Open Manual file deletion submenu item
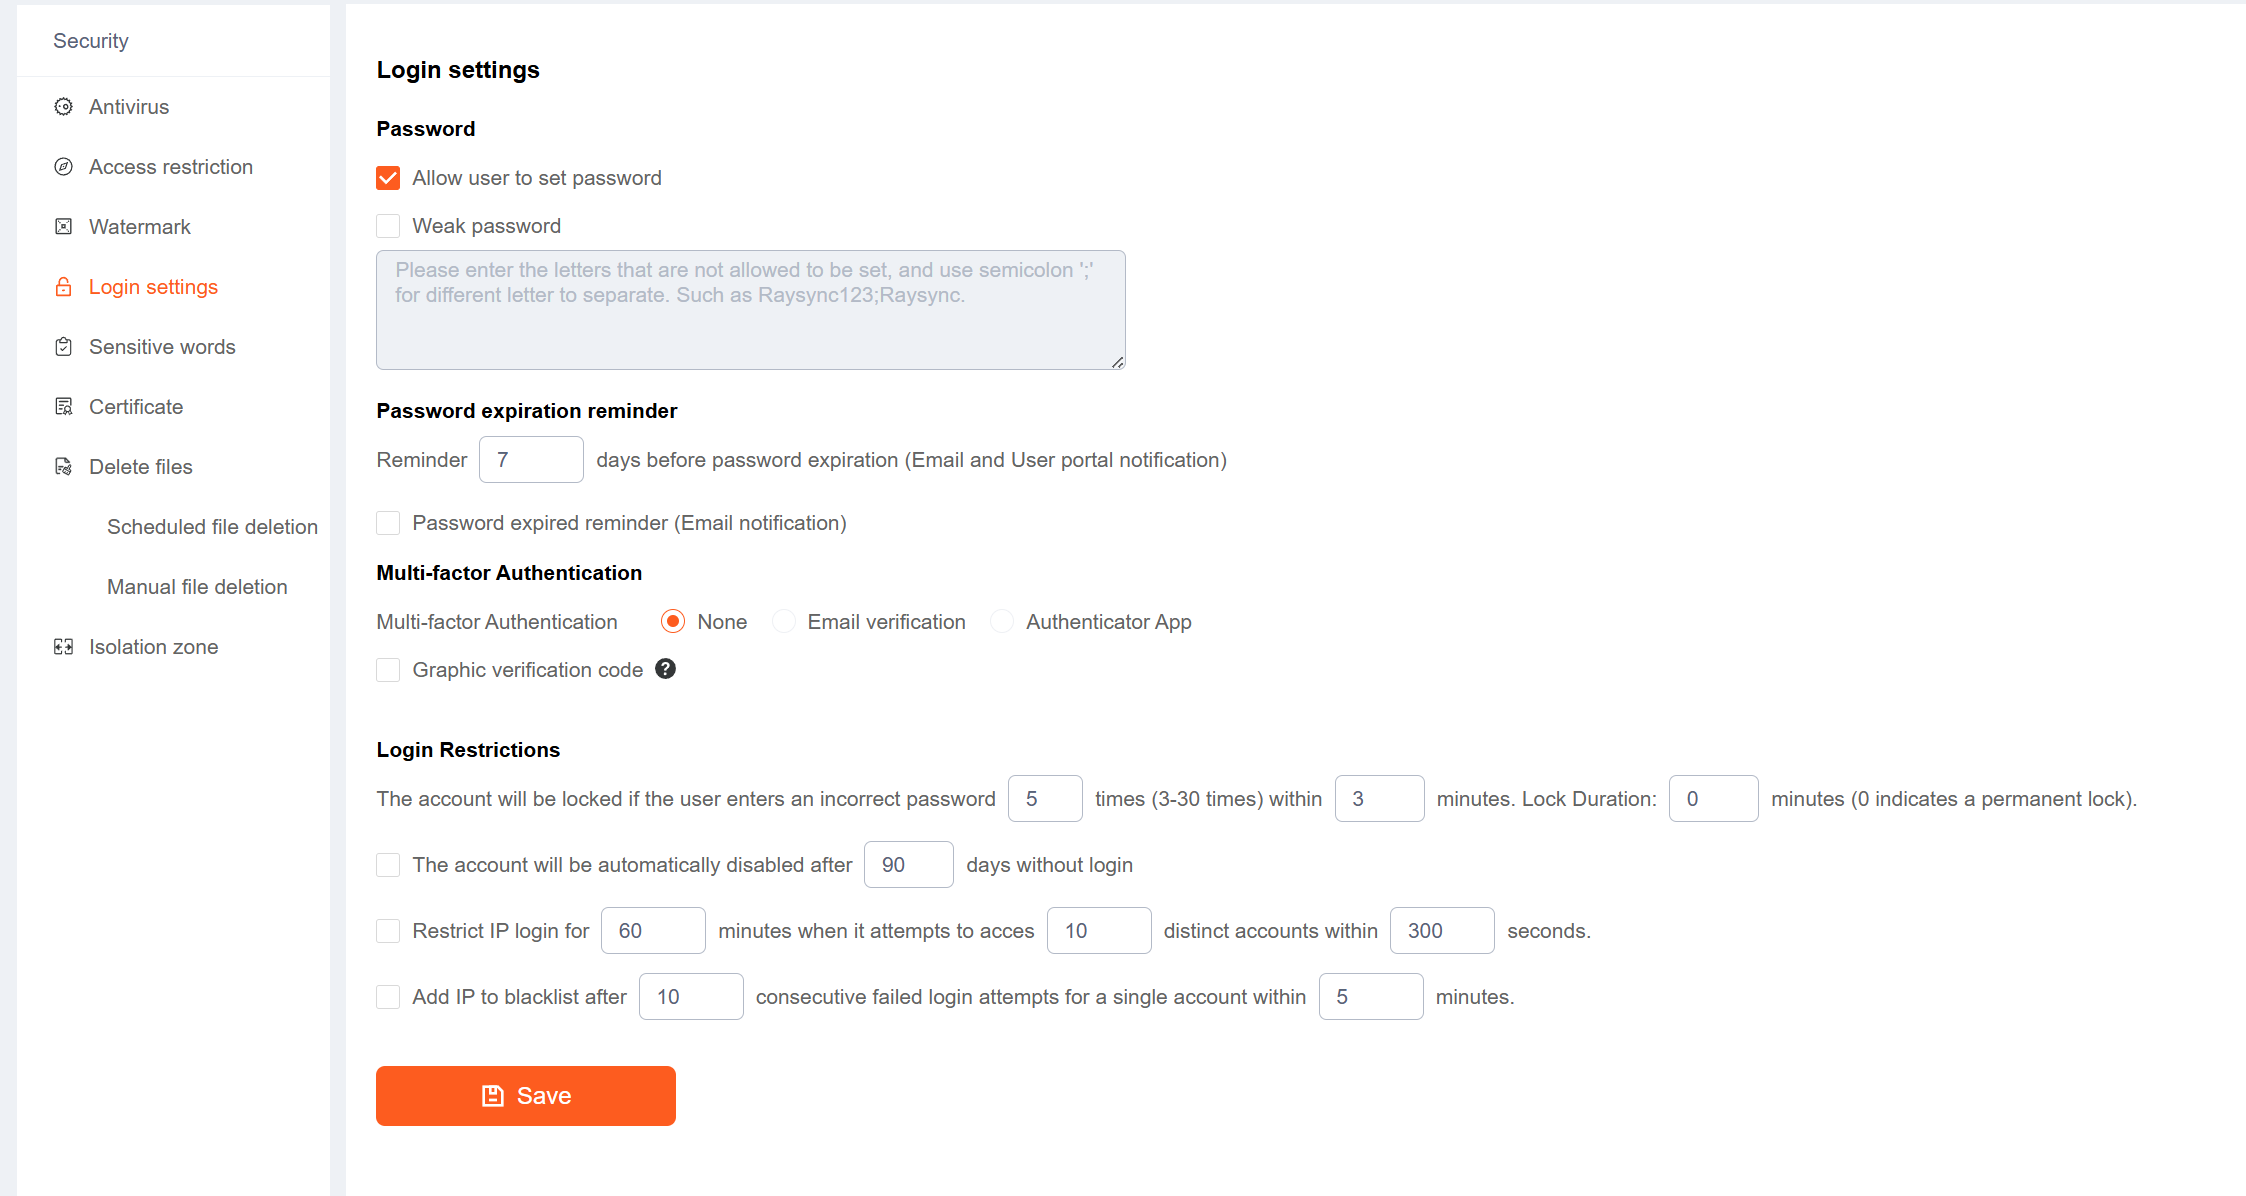Viewport: 2246px width, 1196px height. 197,587
